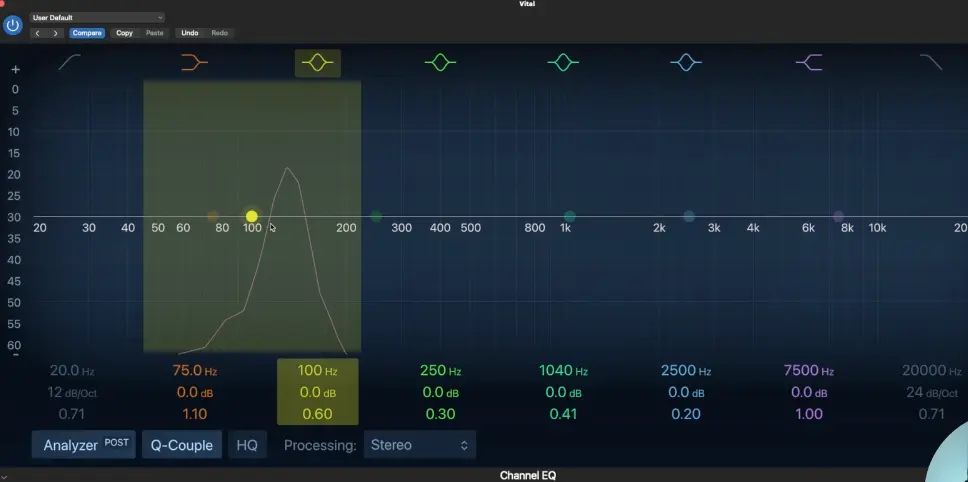968x482 pixels.
Task: Select the blue 0.20 Q value
Action: click(686, 414)
